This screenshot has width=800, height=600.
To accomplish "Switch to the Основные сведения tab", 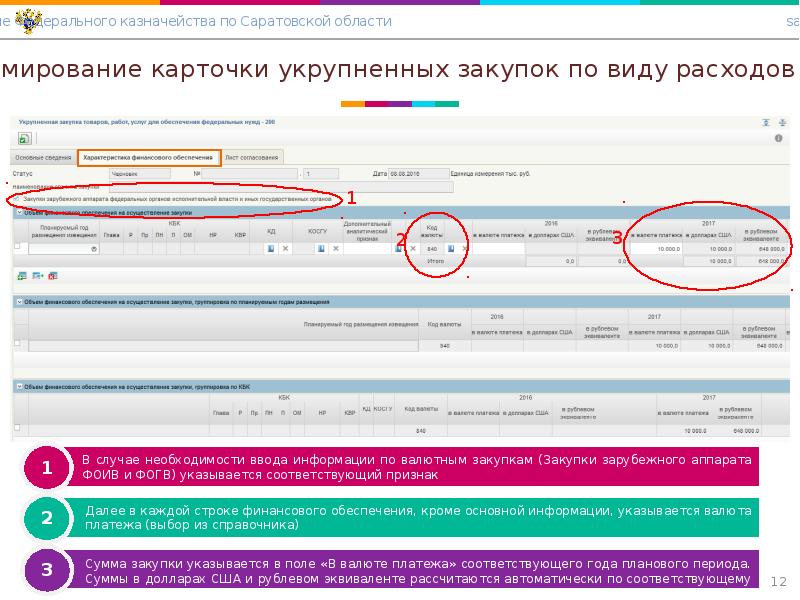I will pyautogui.click(x=43, y=157).
